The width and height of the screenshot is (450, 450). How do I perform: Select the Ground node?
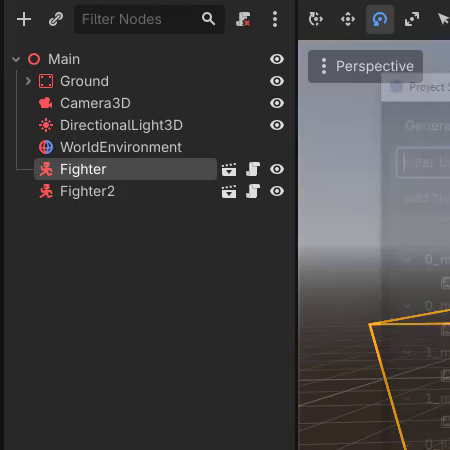click(x=84, y=81)
